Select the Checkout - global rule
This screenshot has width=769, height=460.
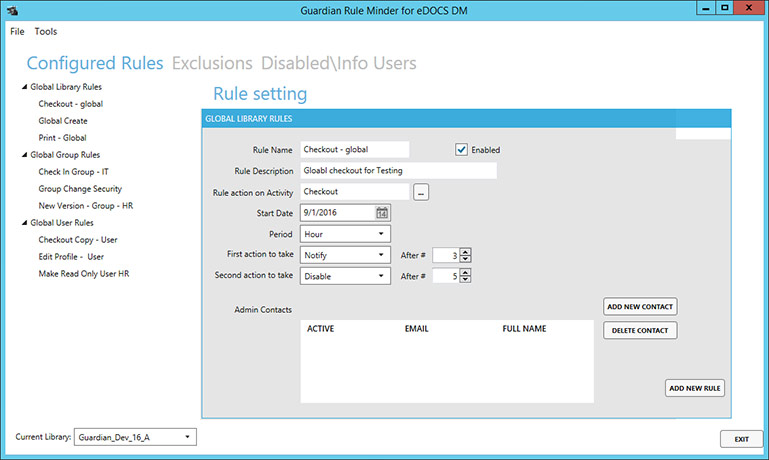[x=71, y=104]
